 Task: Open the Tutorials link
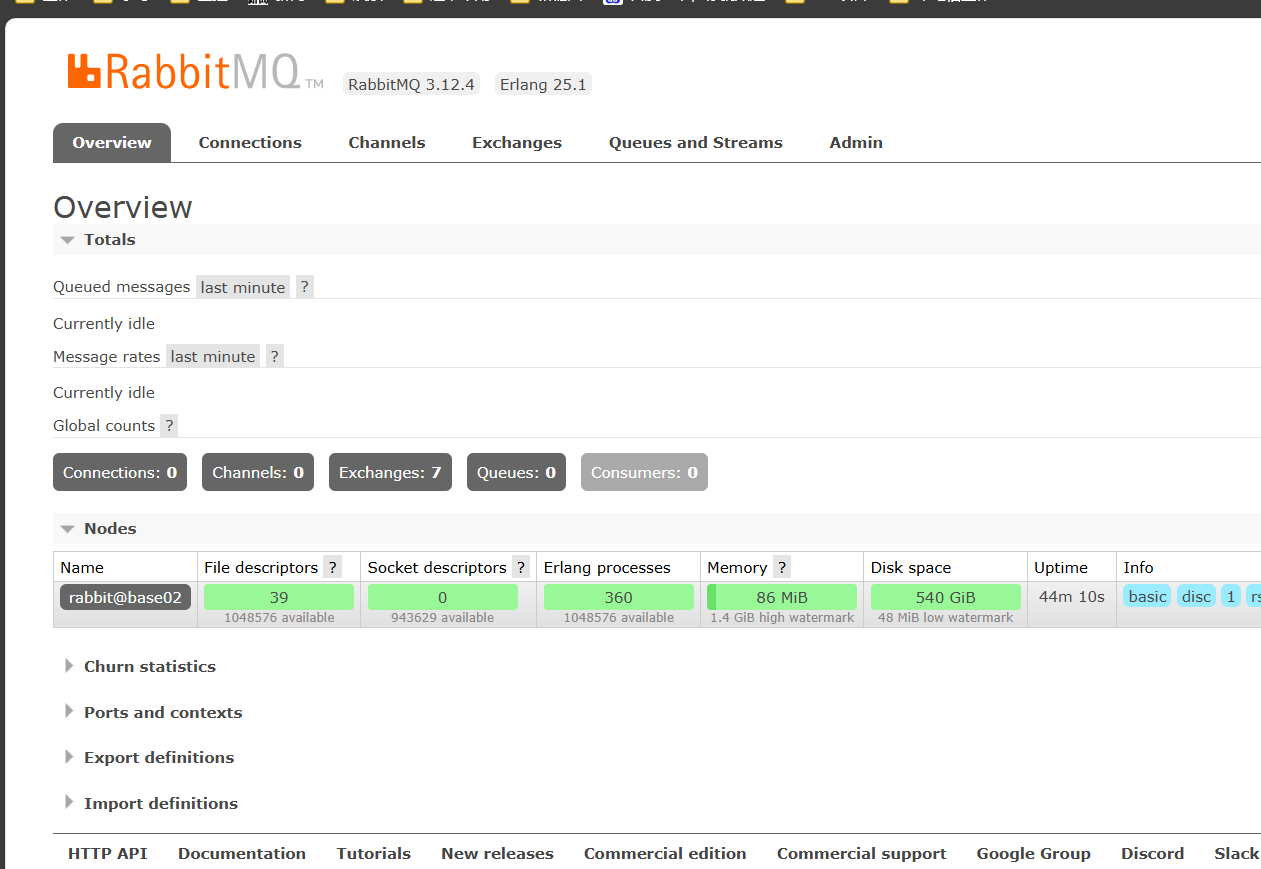coord(374,853)
